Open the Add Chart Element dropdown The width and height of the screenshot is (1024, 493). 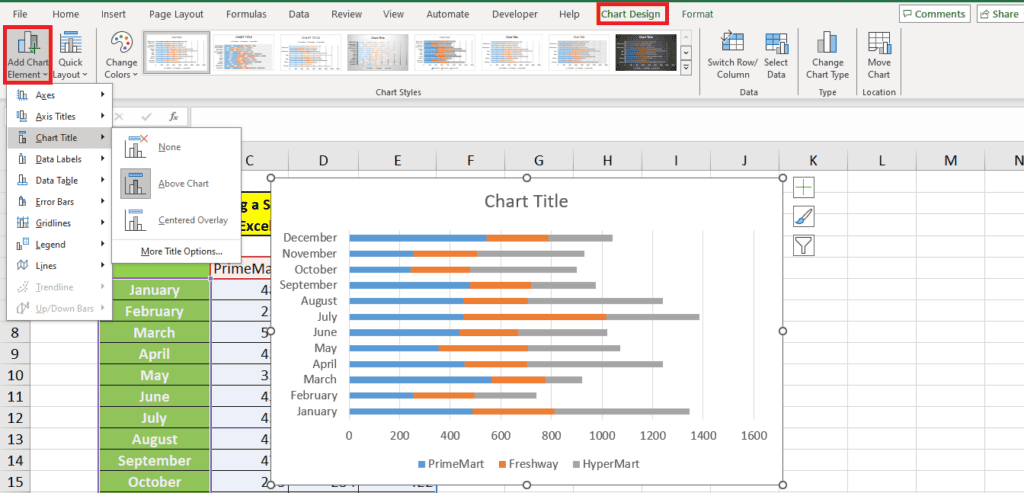point(27,55)
